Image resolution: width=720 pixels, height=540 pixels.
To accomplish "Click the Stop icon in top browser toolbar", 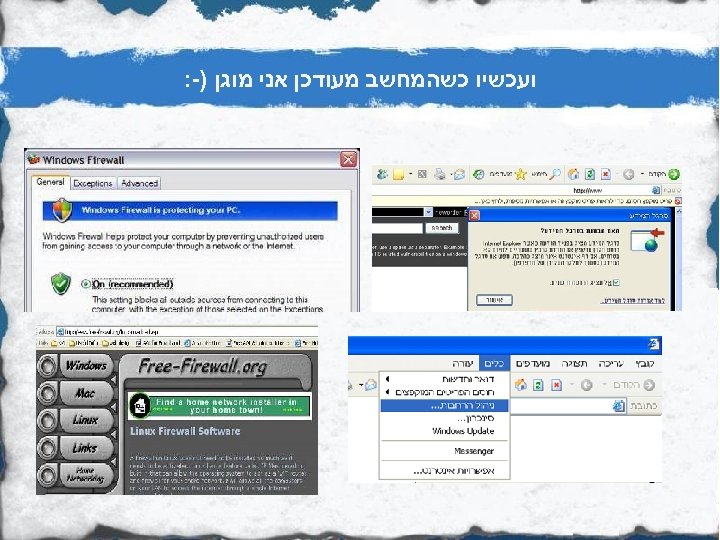I will click(x=606, y=174).
